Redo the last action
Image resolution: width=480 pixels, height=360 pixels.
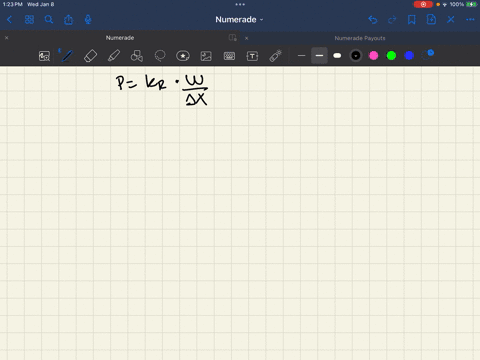(392, 20)
